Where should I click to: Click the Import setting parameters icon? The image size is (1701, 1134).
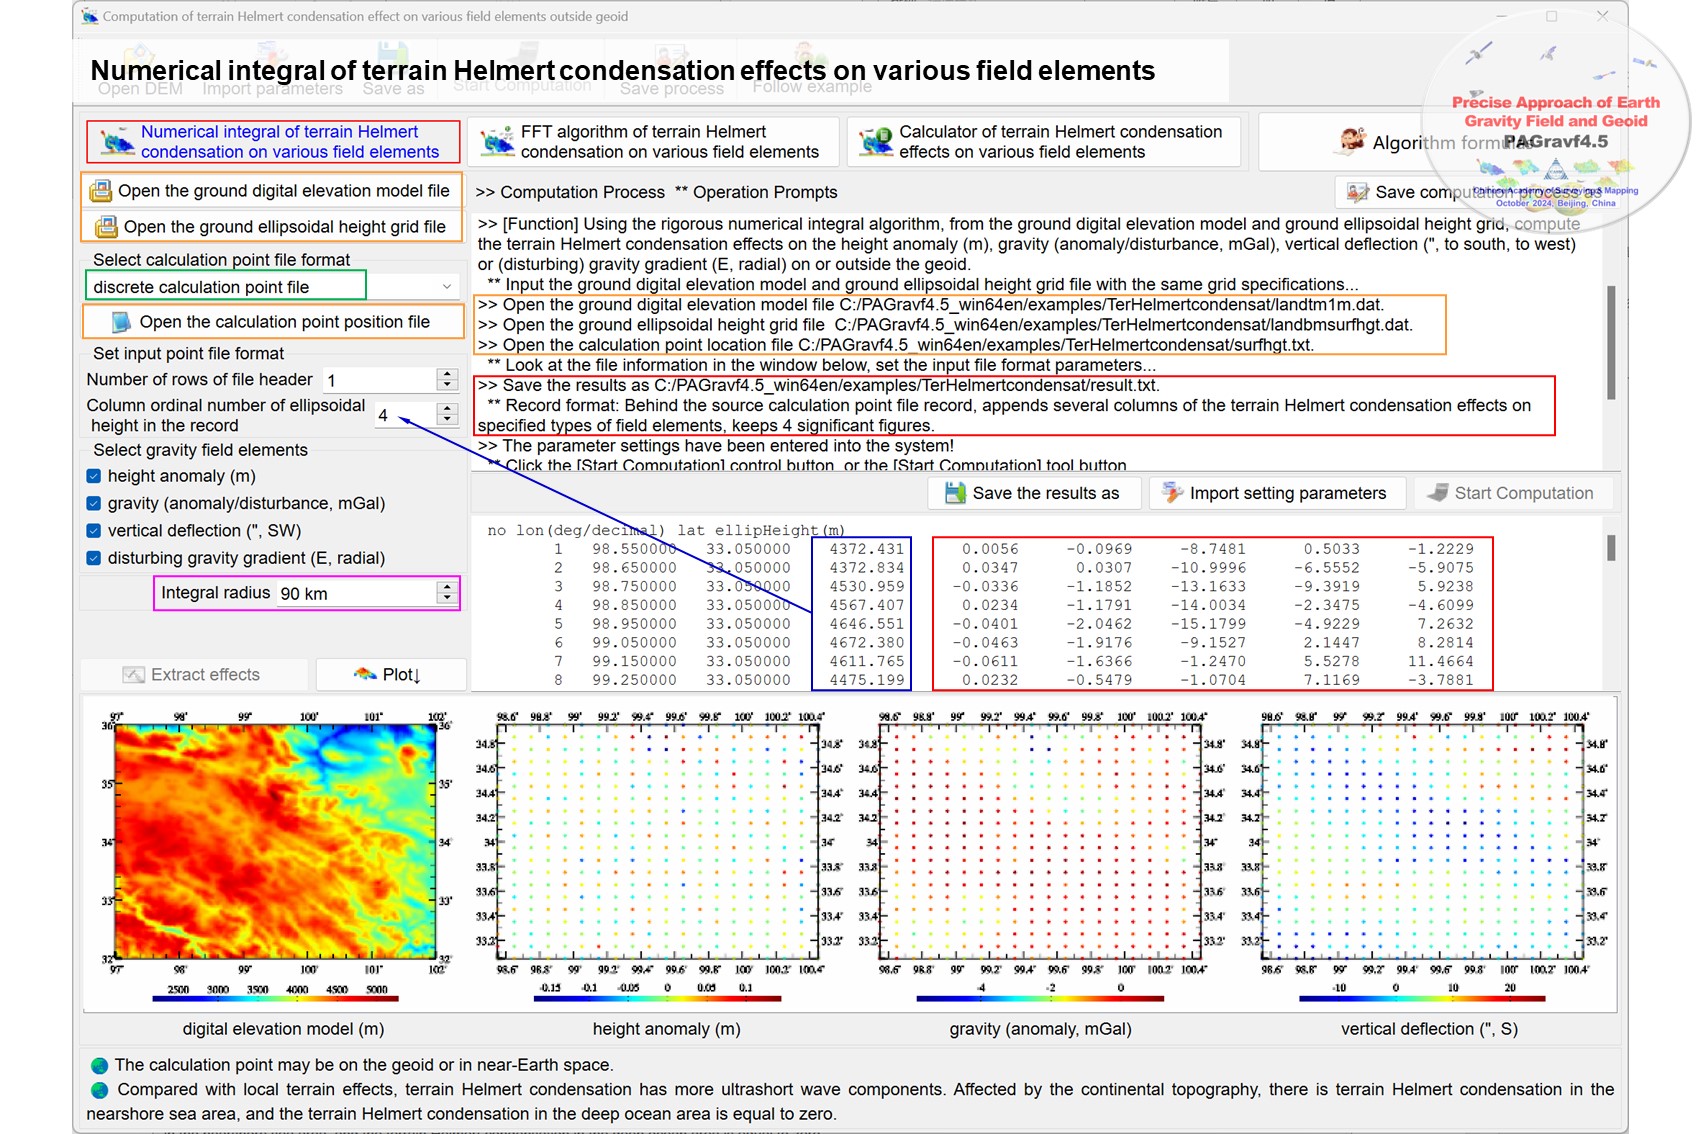[x=1172, y=493]
